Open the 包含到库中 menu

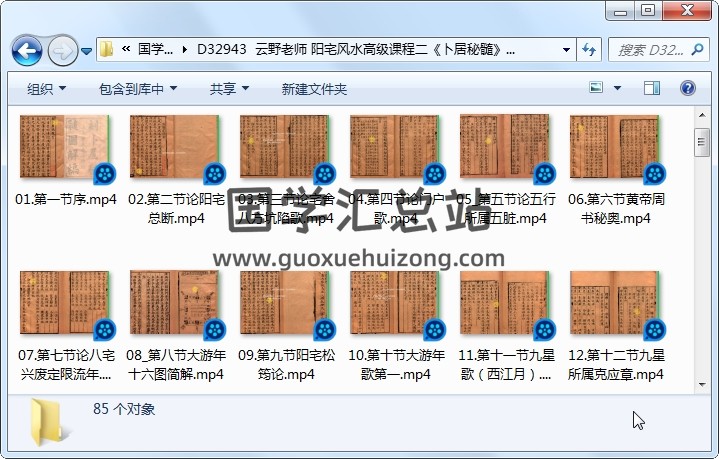tap(138, 88)
